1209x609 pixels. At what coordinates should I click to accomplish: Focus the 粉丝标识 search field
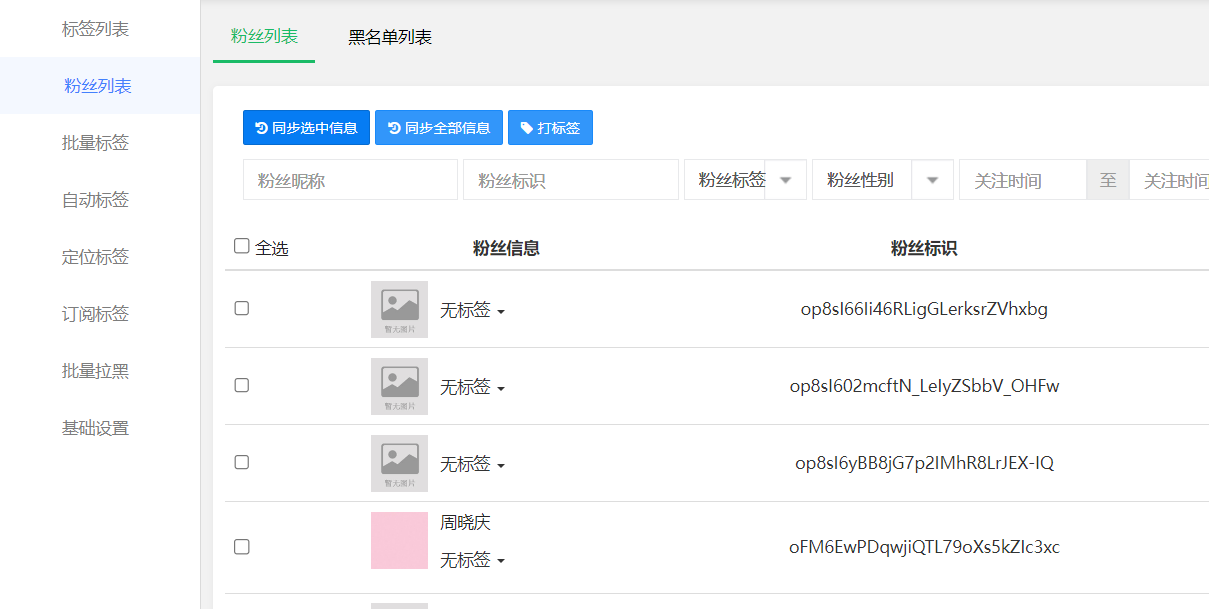tap(571, 180)
